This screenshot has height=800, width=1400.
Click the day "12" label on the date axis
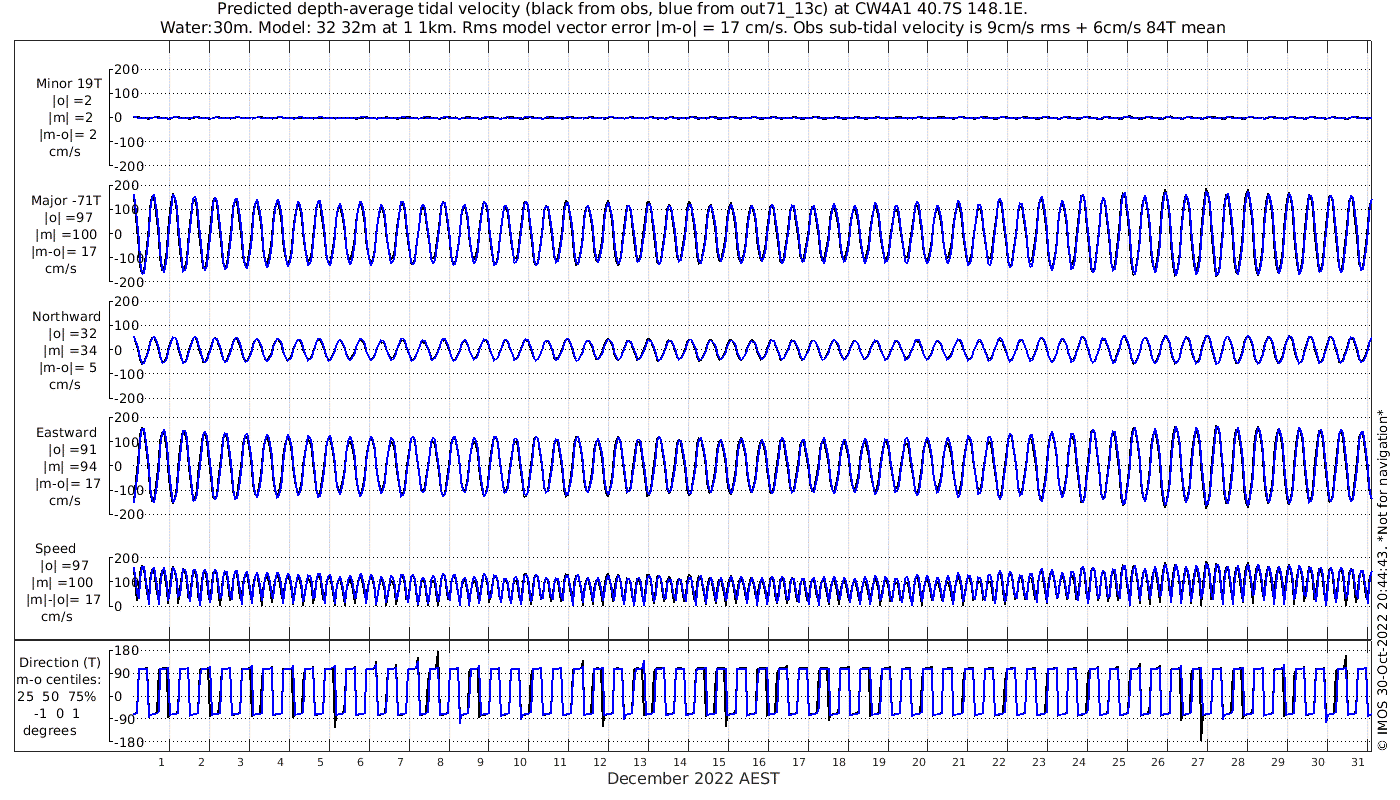(x=599, y=762)
